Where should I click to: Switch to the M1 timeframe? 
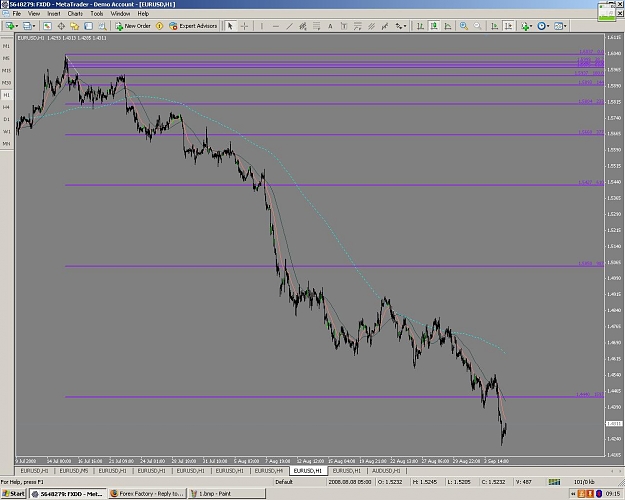coord(6,46)
